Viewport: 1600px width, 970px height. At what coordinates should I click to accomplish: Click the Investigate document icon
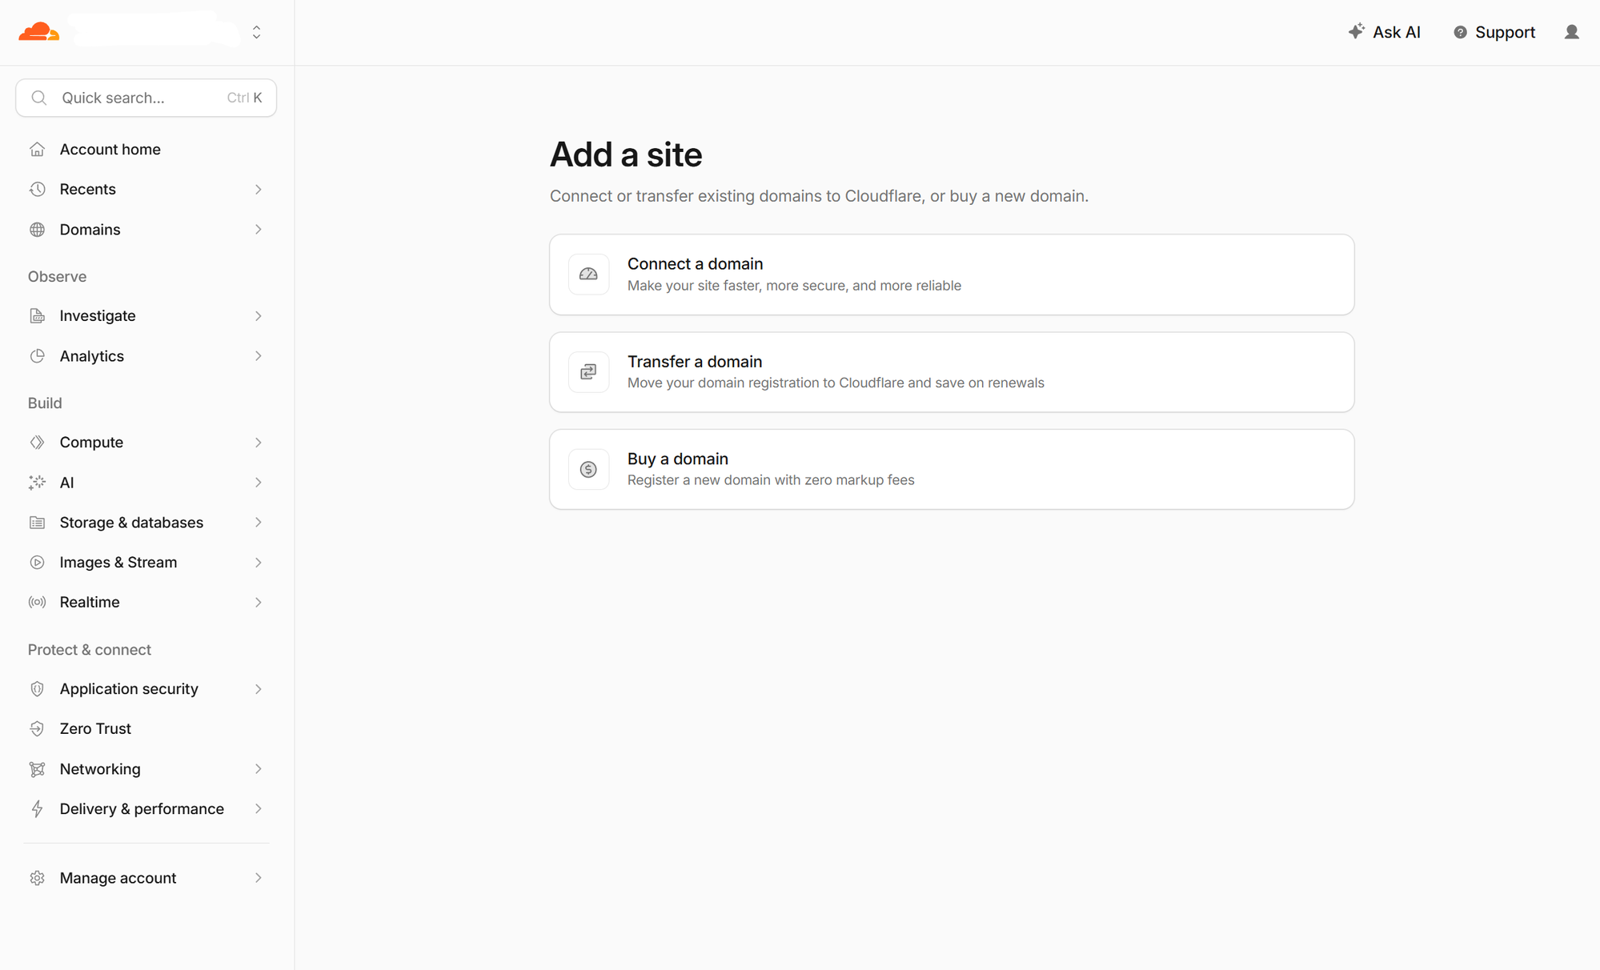(37, 316)
